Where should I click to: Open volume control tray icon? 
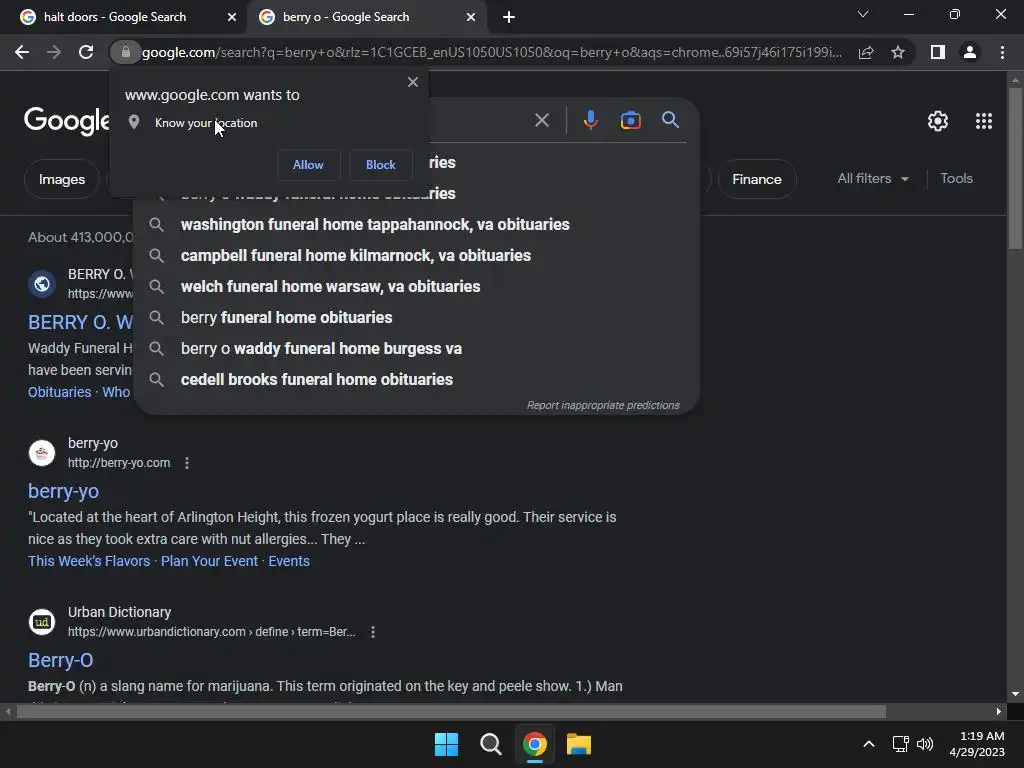[x=925, y=744]
